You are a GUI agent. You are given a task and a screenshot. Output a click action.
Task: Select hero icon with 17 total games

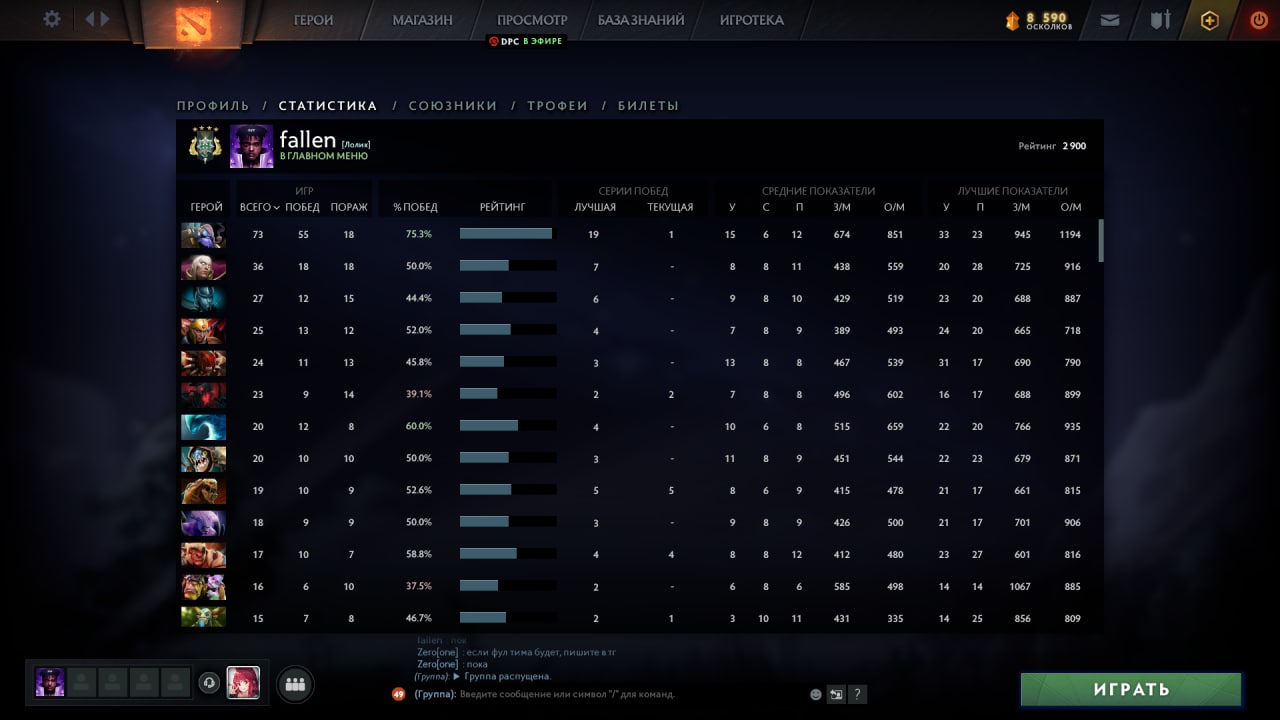coord(203,555)
